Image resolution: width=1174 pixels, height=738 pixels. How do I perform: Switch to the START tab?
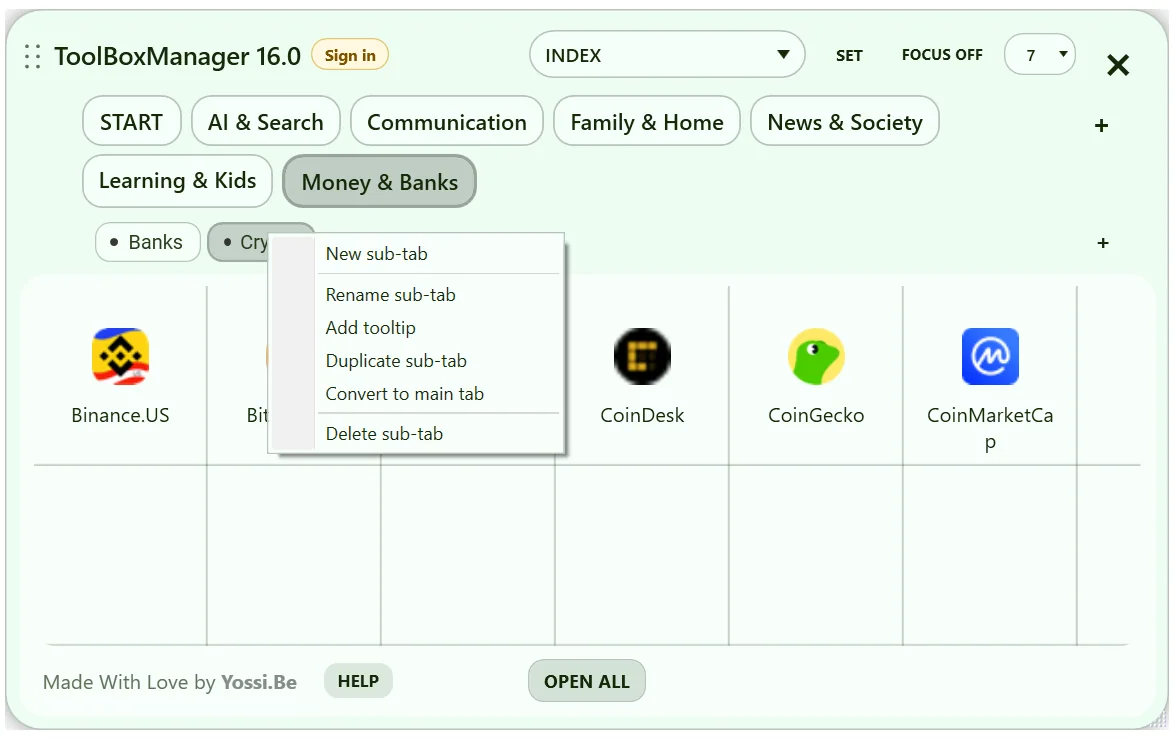pos(132,121)
